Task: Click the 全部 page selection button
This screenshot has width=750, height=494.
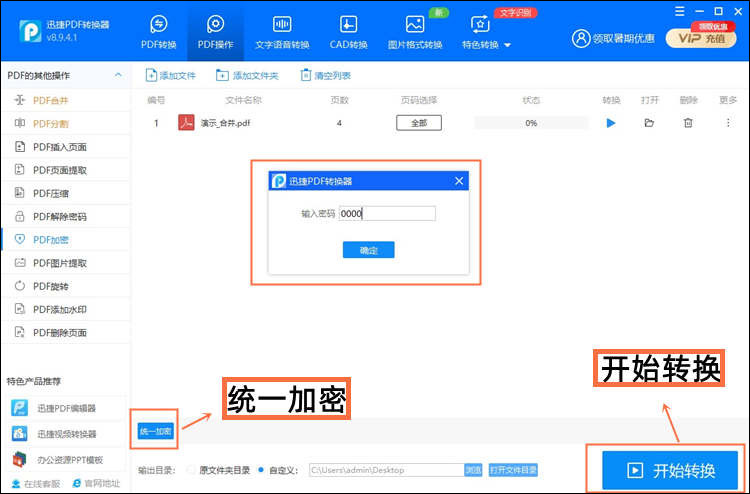Action: 419,123
